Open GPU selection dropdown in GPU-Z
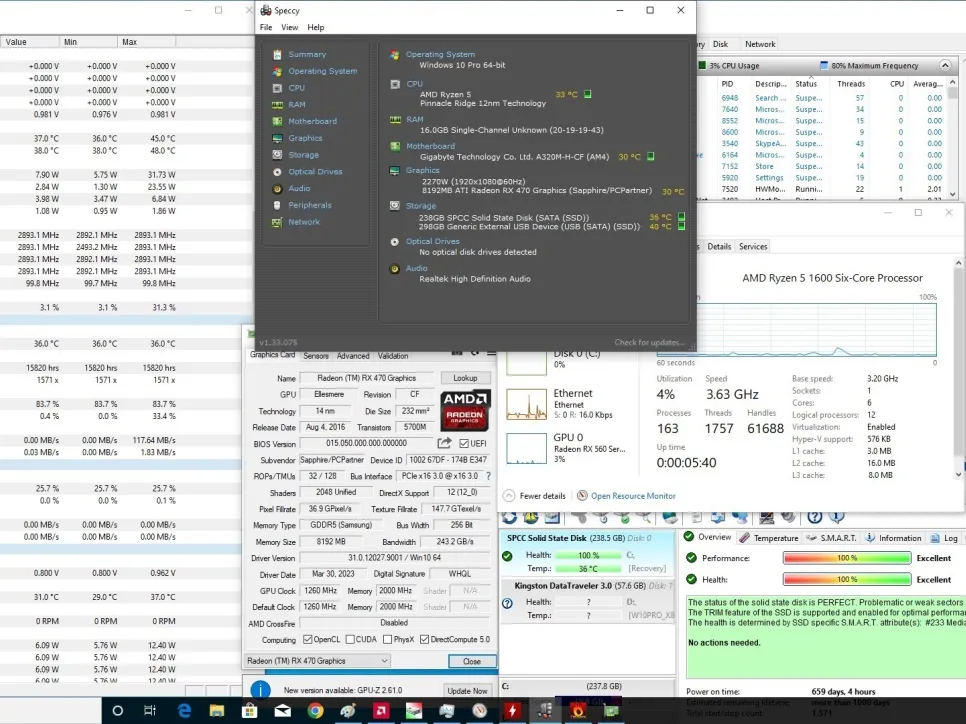966x724 pixels. [317, 661]
